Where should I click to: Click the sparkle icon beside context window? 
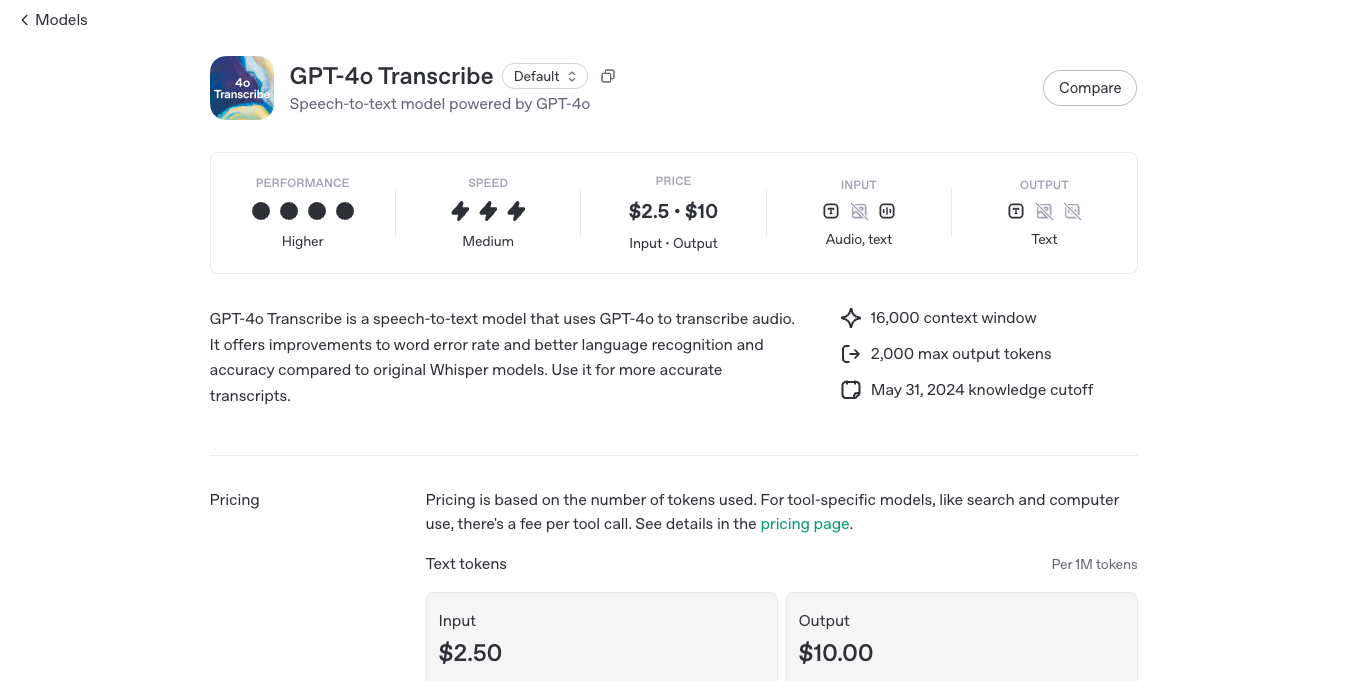coord(851,318)
